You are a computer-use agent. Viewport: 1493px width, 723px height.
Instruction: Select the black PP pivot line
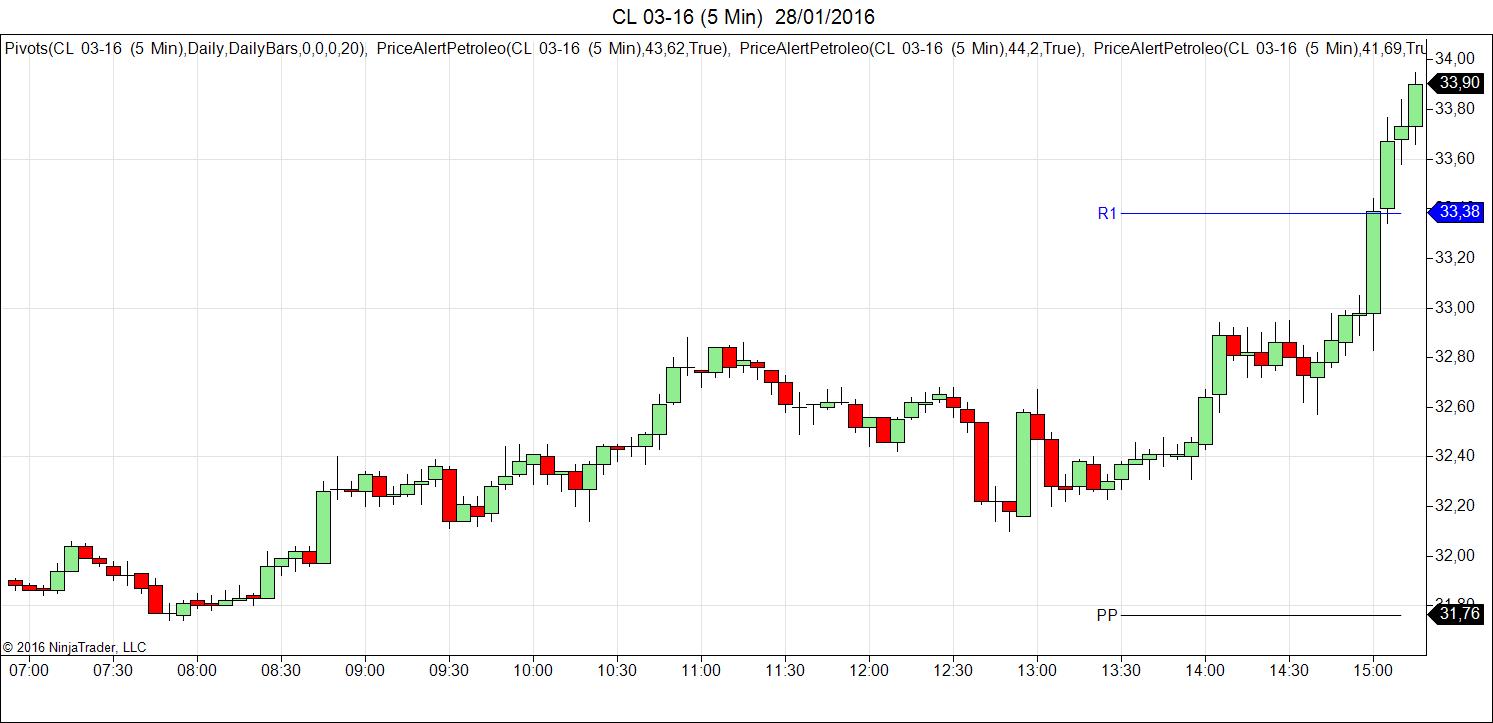pos(1261,615)
